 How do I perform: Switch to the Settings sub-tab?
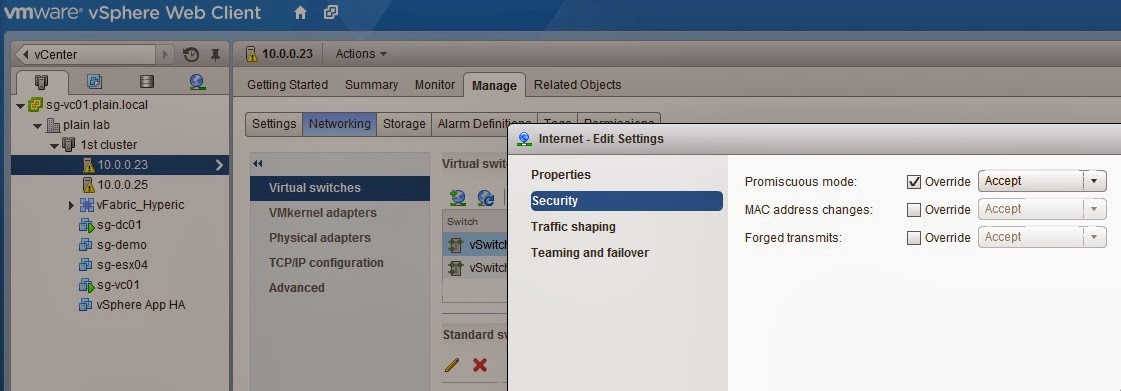click(274, 124)
